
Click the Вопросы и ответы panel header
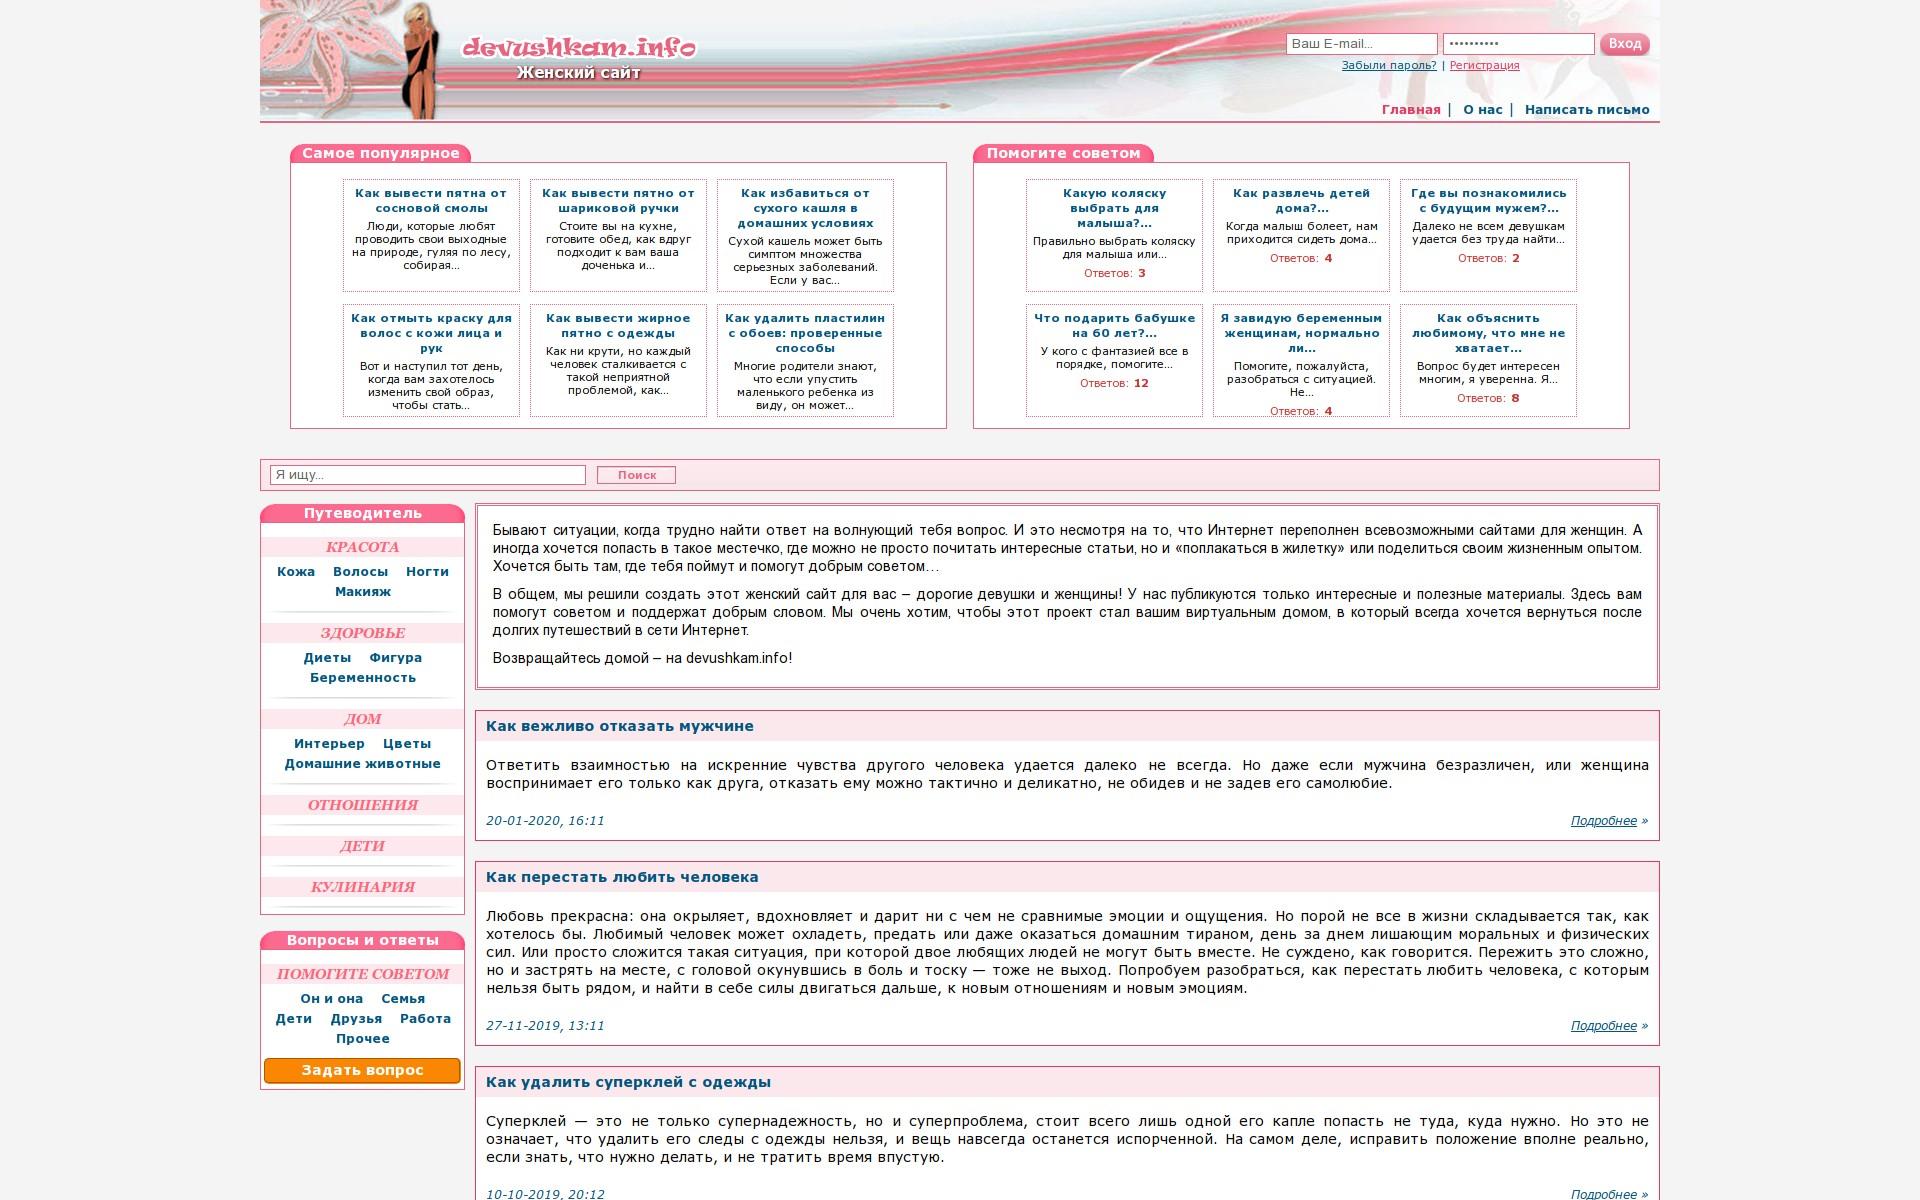(x=362, y=941)
